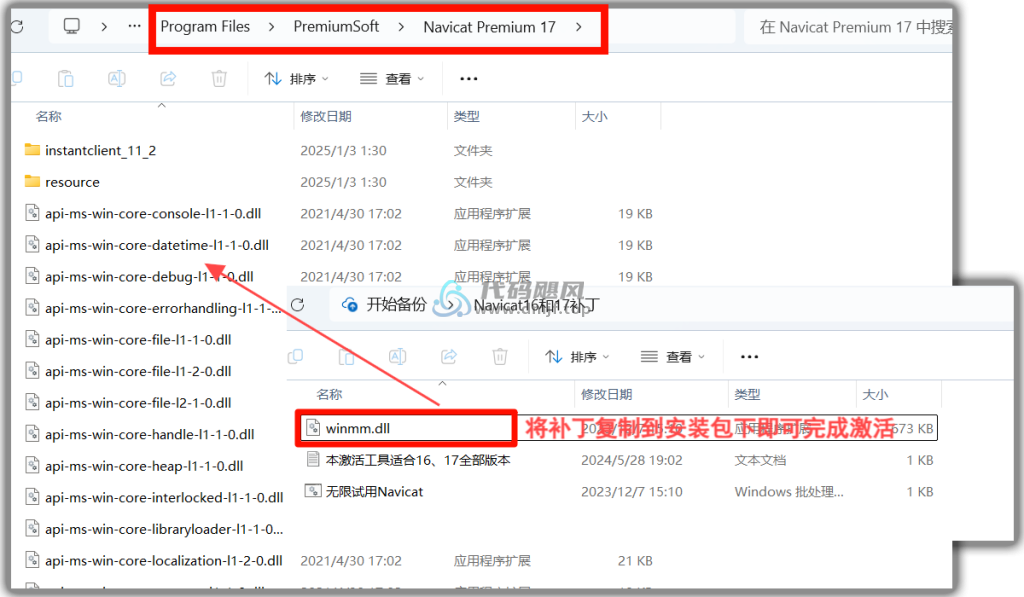Open more options ellipsis in back window toolbar

pos(468,78)
